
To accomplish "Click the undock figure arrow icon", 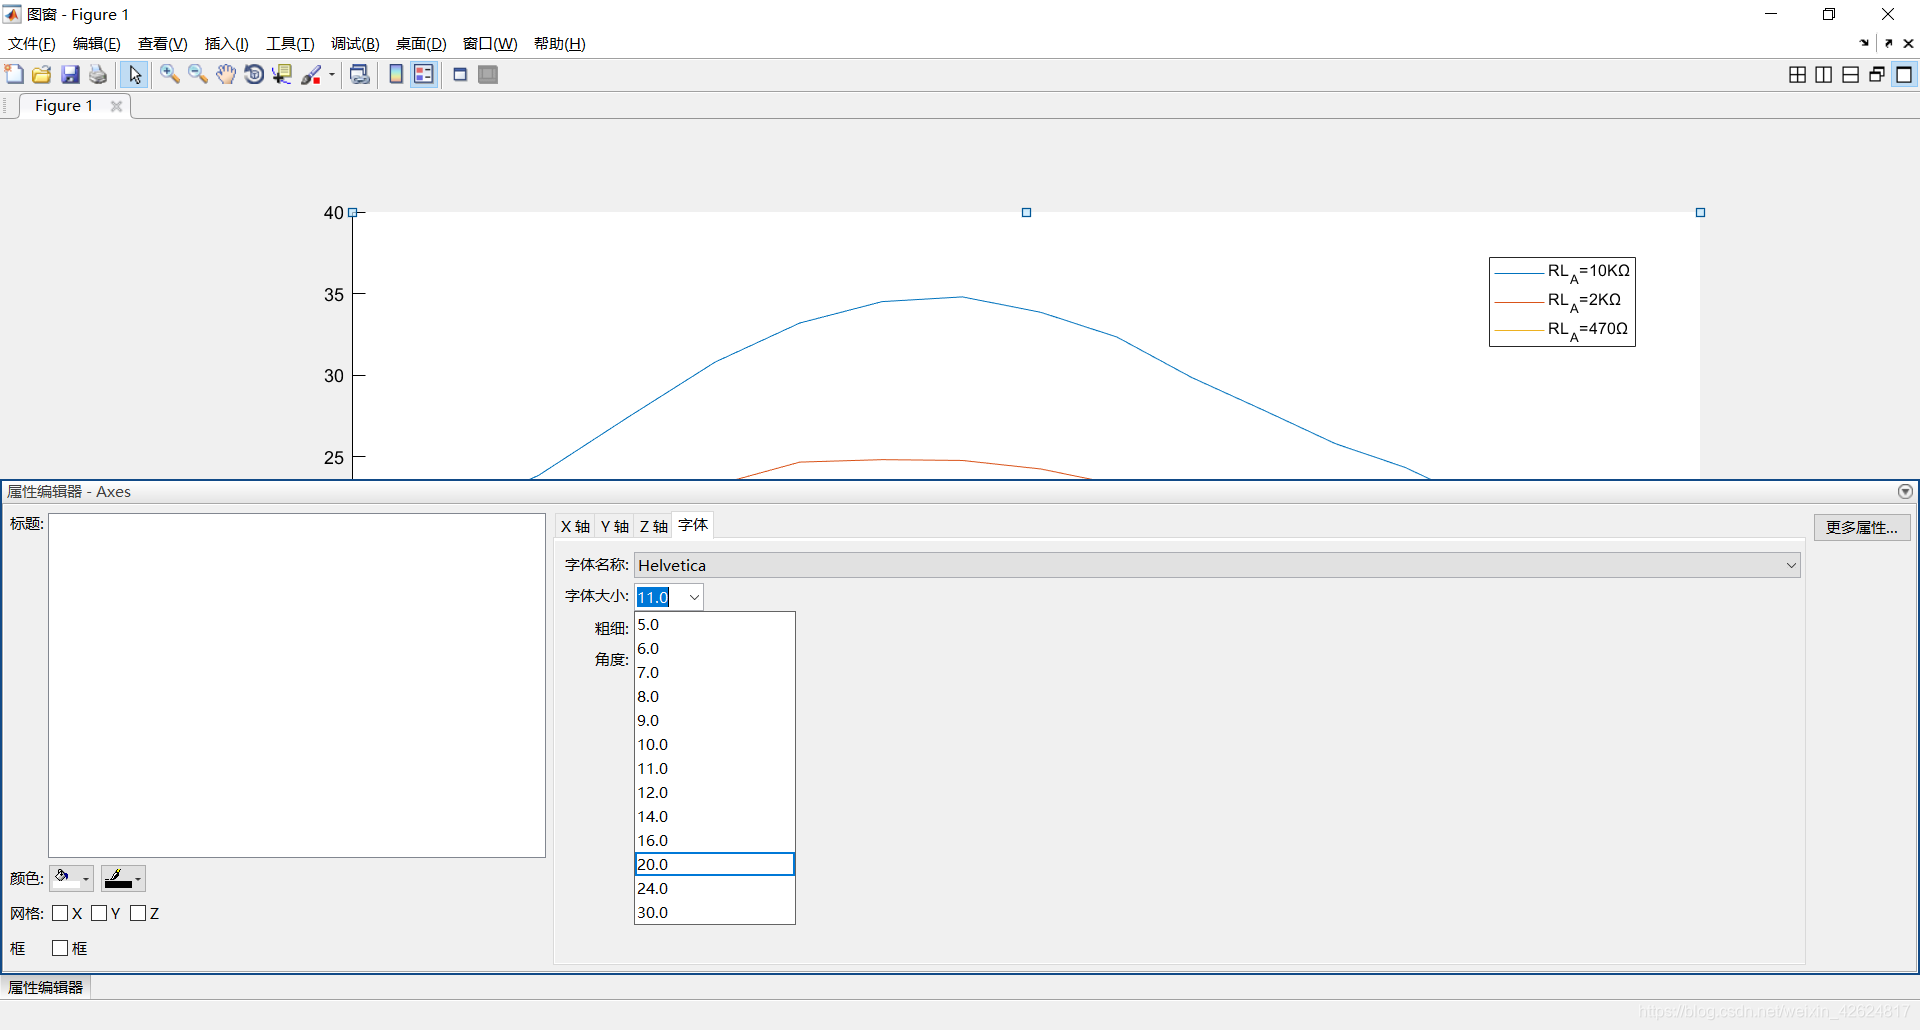I will [x=1888, y=43].
